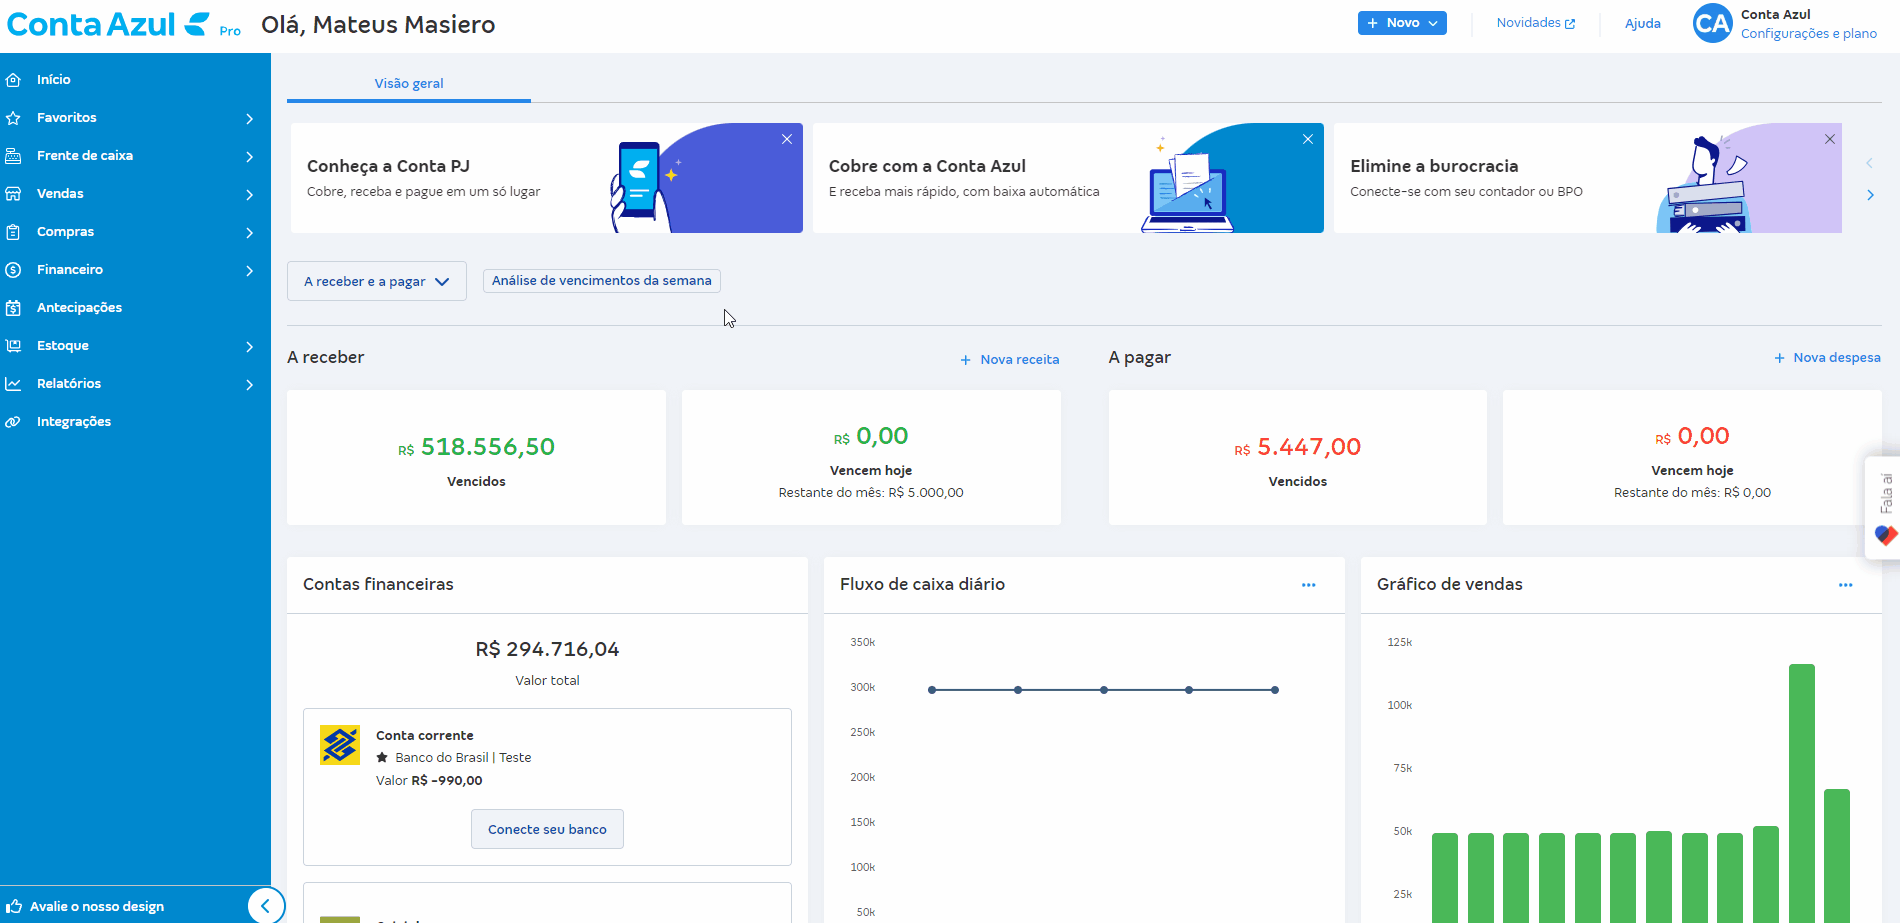The width and height of the screenshot is (1900, 923).
Task: Click Análise de vencimentos da semana button
Action: click(602, 281)
